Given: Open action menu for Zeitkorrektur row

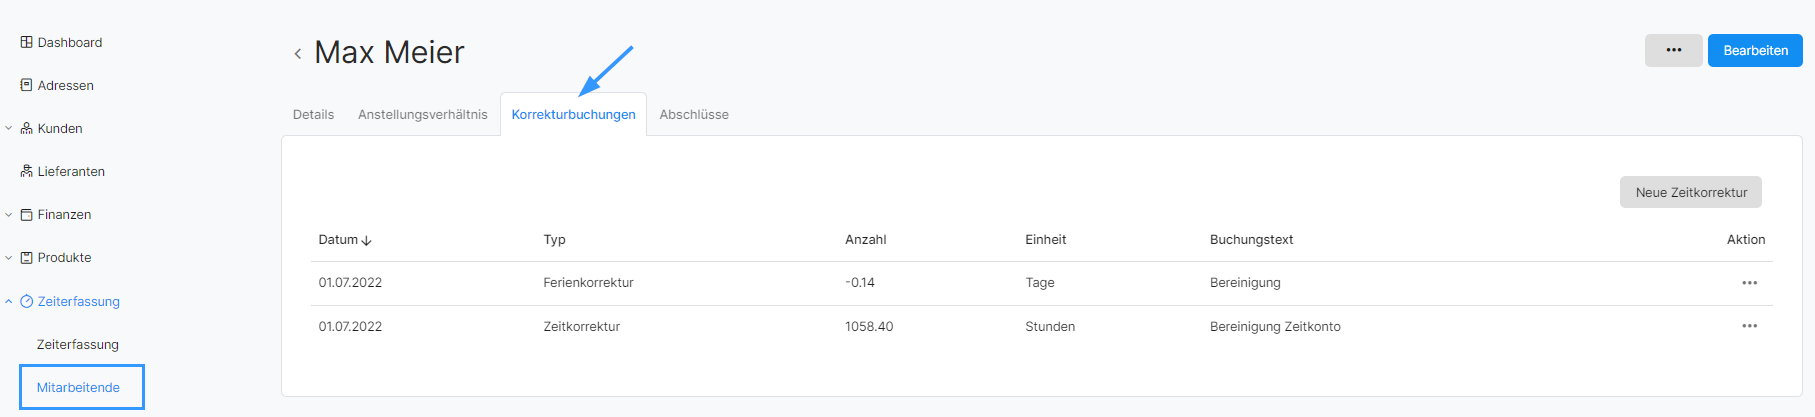Looking at the screenshot, I should coord(1749,326).
